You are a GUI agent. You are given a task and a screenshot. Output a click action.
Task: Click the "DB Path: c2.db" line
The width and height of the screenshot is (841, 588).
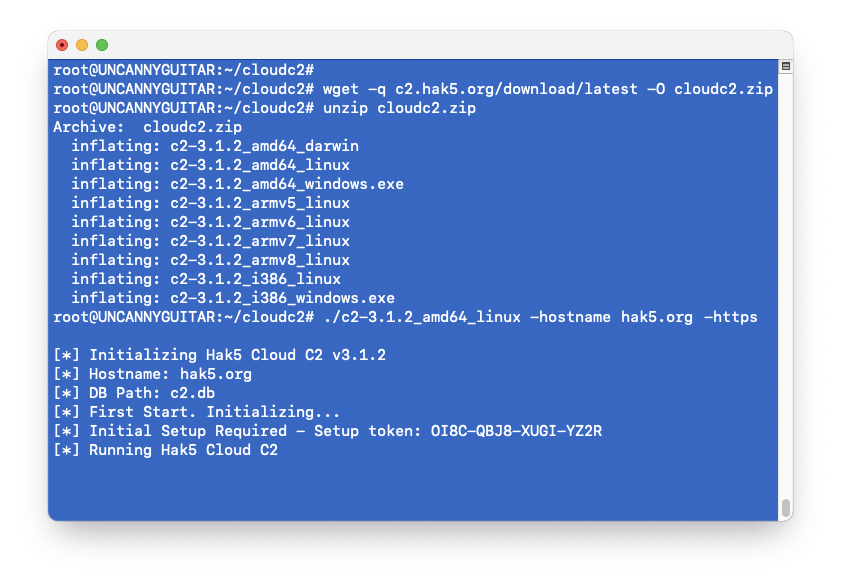click(152, 393)
